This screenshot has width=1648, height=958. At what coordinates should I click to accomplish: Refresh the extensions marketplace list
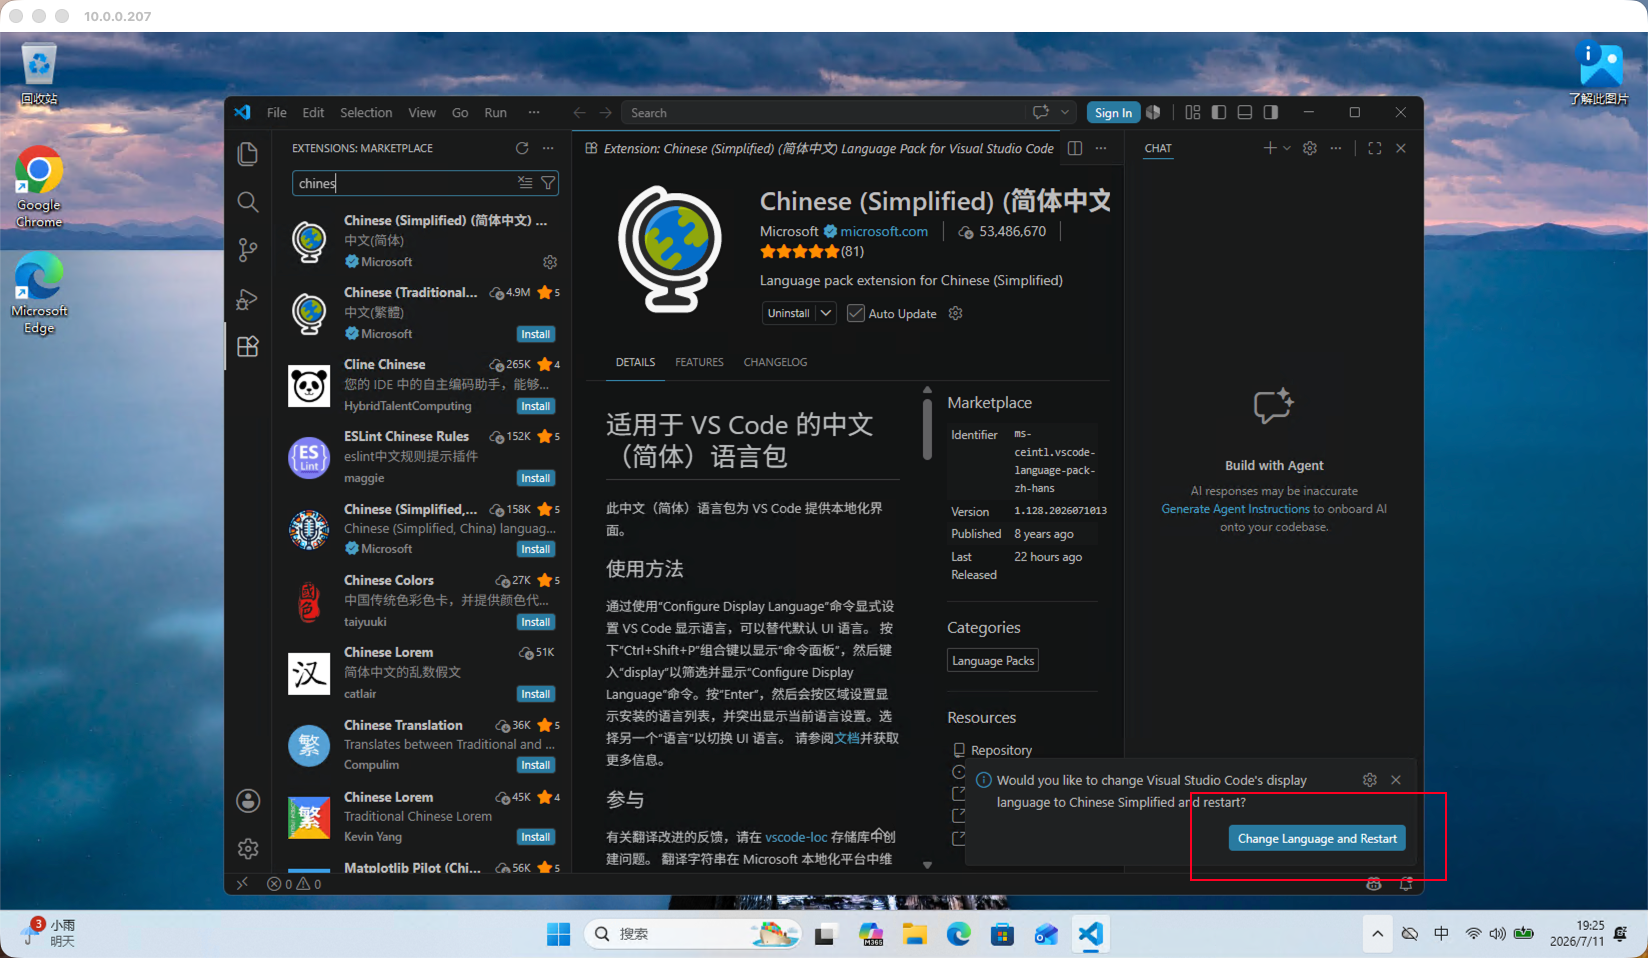click(x=522, y=148)
